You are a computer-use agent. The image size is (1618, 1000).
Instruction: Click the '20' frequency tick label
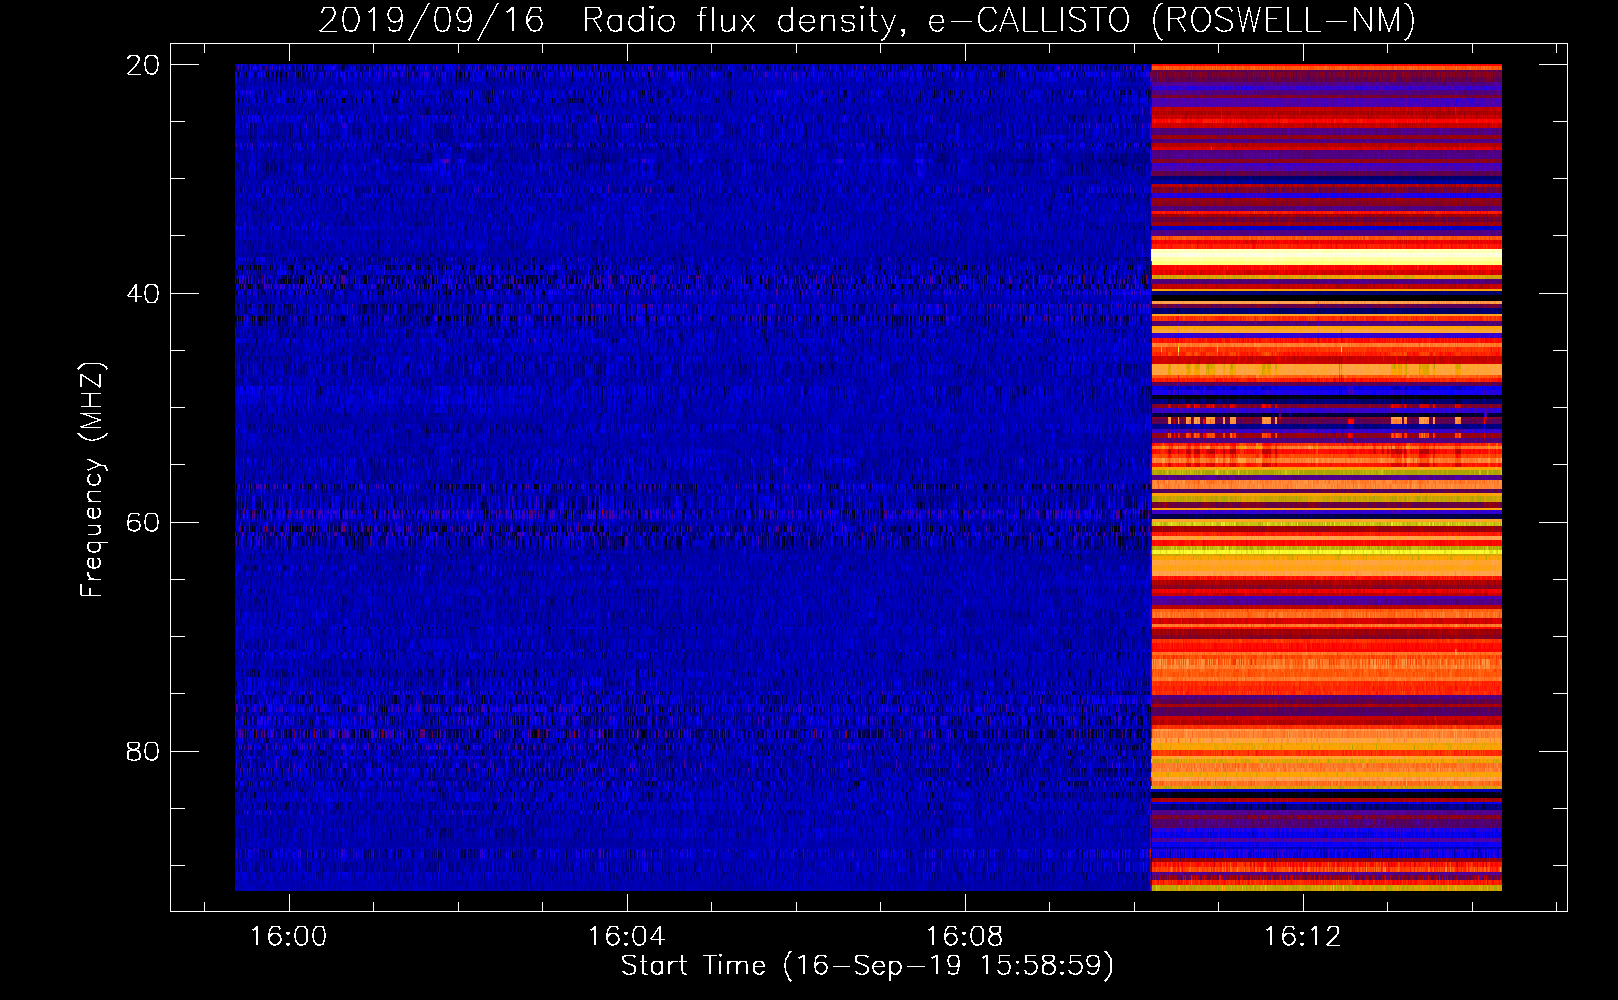click(143, 65)
